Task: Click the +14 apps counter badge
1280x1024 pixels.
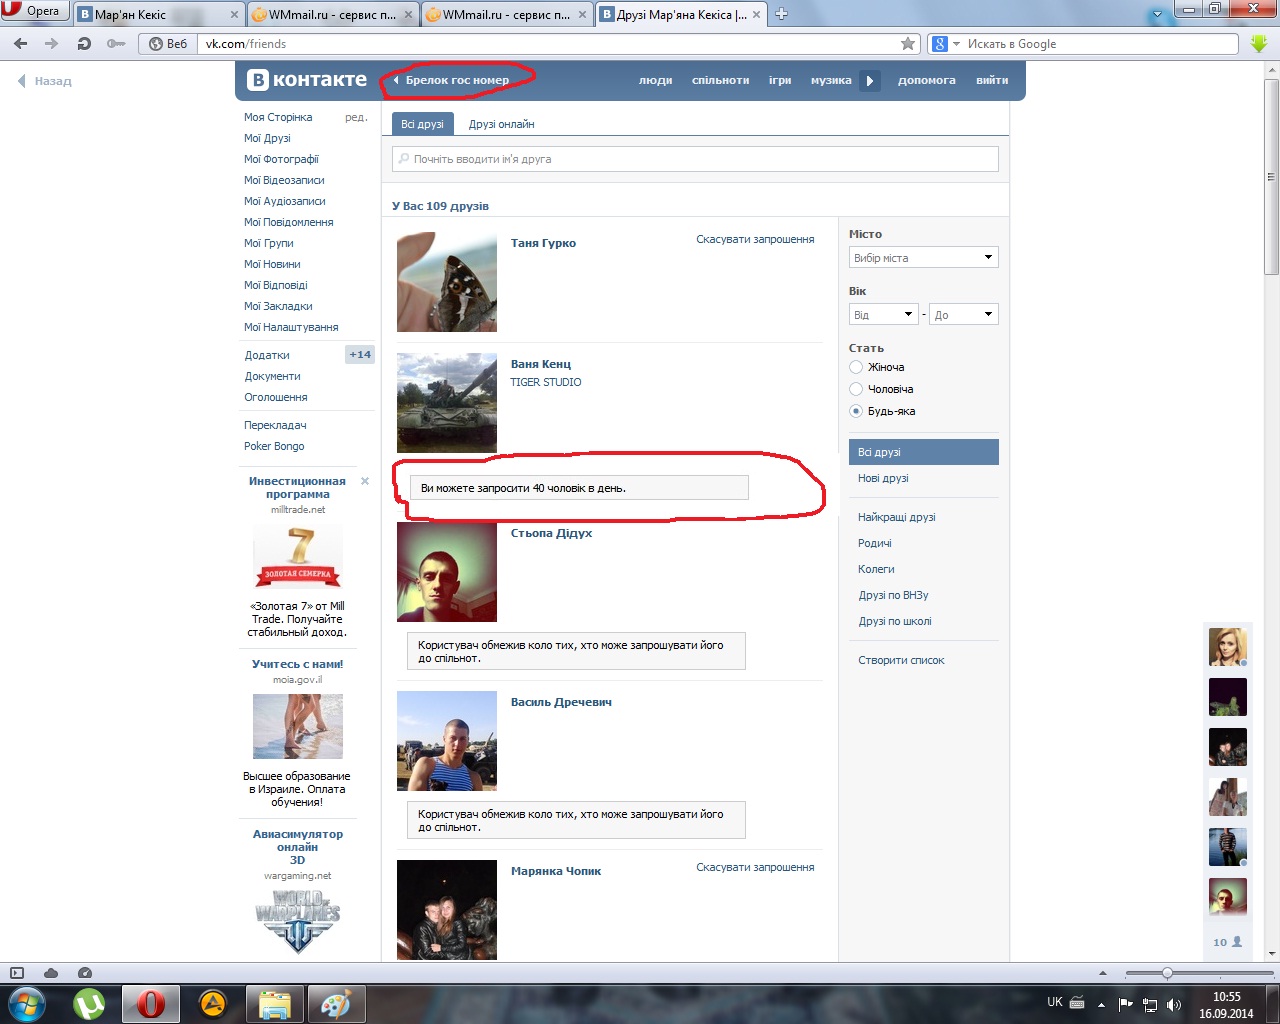Action: click(x=360, y=355)
